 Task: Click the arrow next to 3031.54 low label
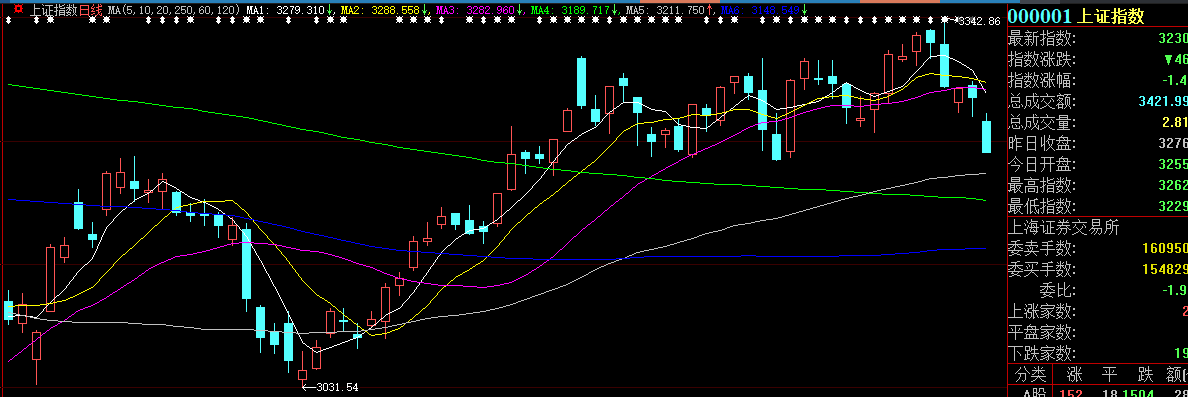tap(308, 387)
